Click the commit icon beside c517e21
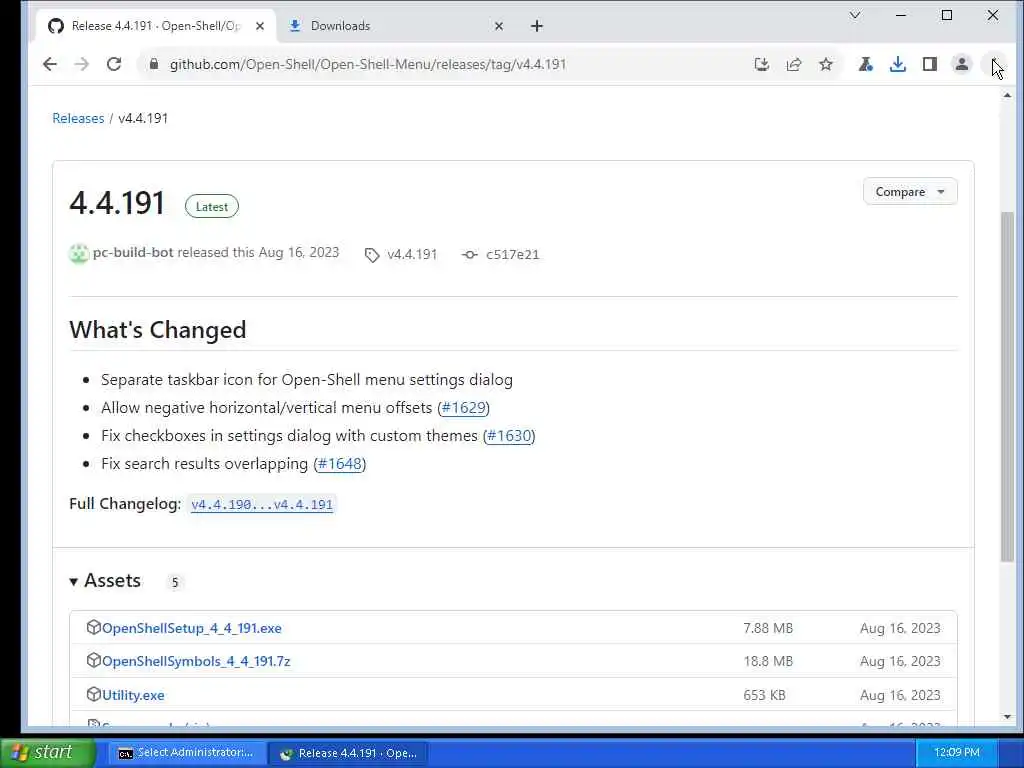This screenshot has height=768, width=1024. [x=470, y=255]
